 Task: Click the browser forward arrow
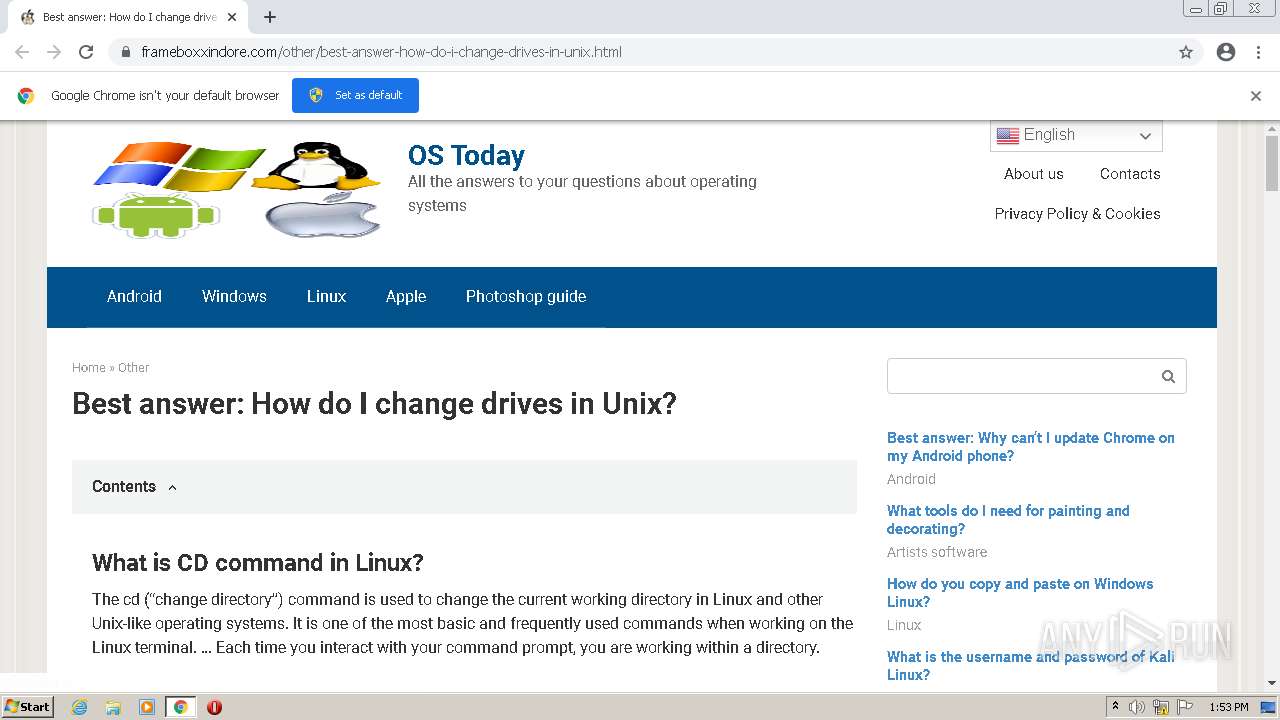(54, 52)
